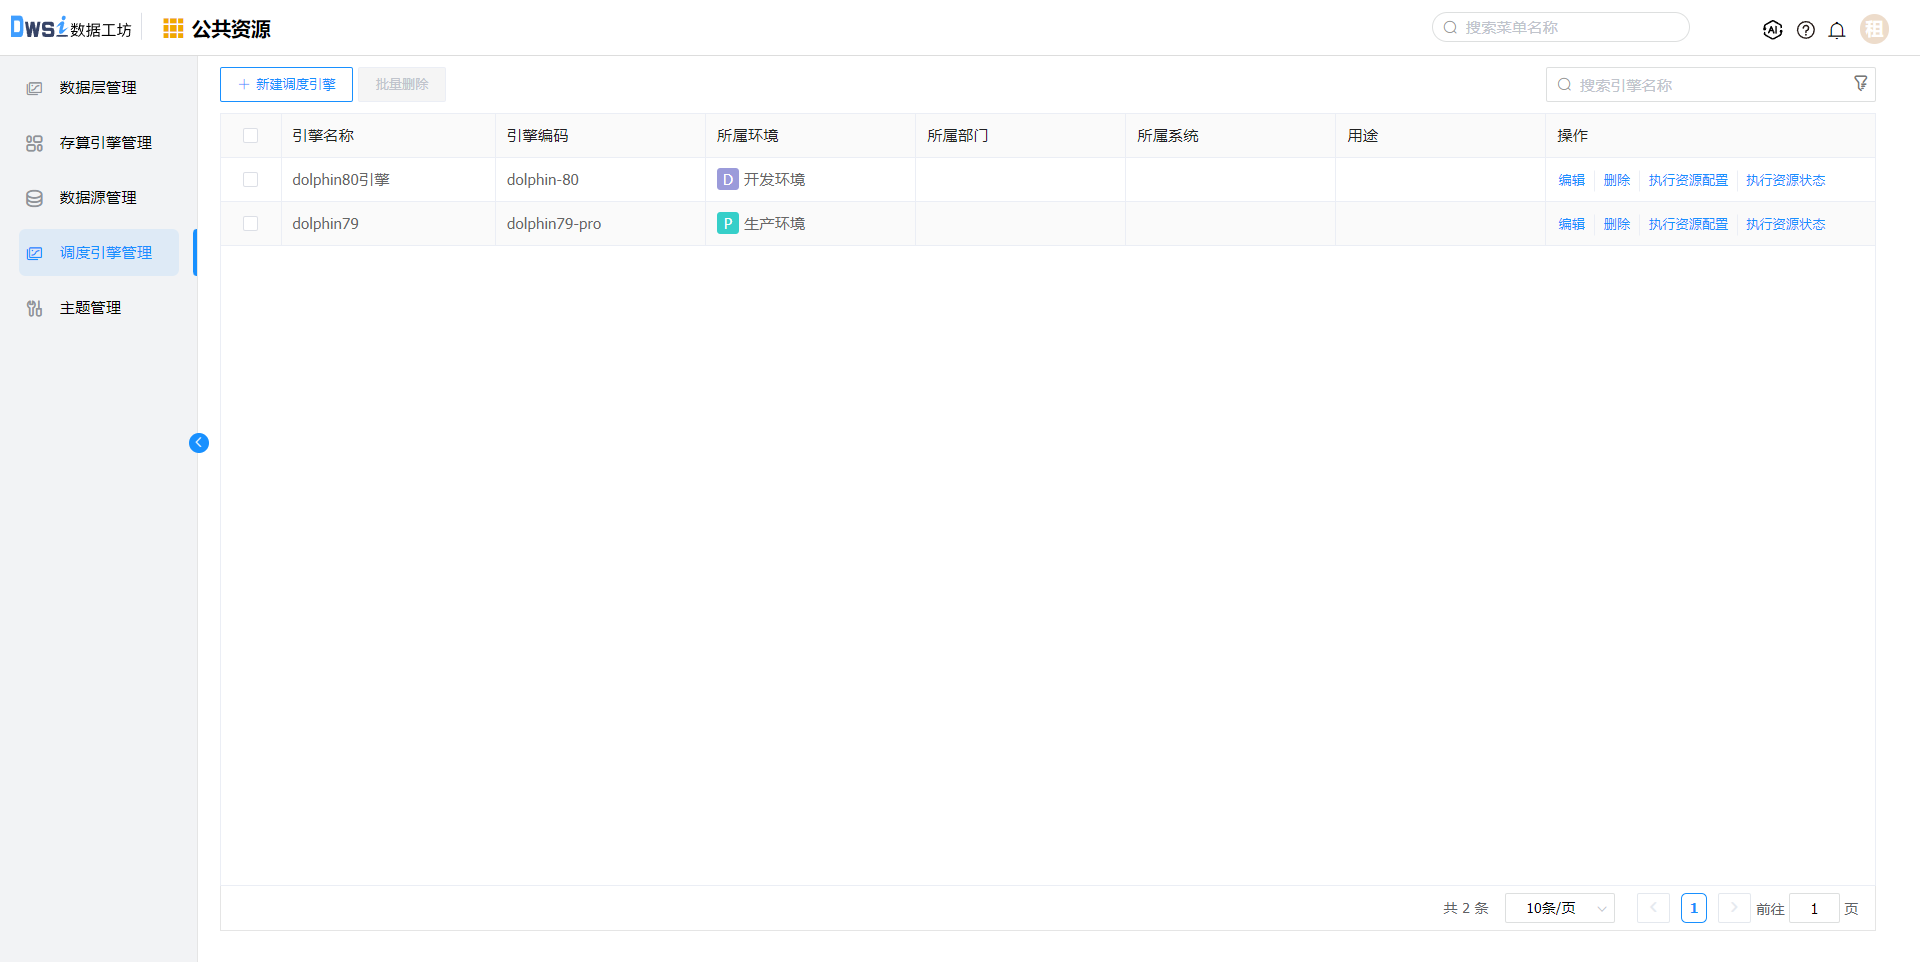The image size is (1920, 962).
Task: Open the 公共资源 app grid icon
Action: click(173, 29)
